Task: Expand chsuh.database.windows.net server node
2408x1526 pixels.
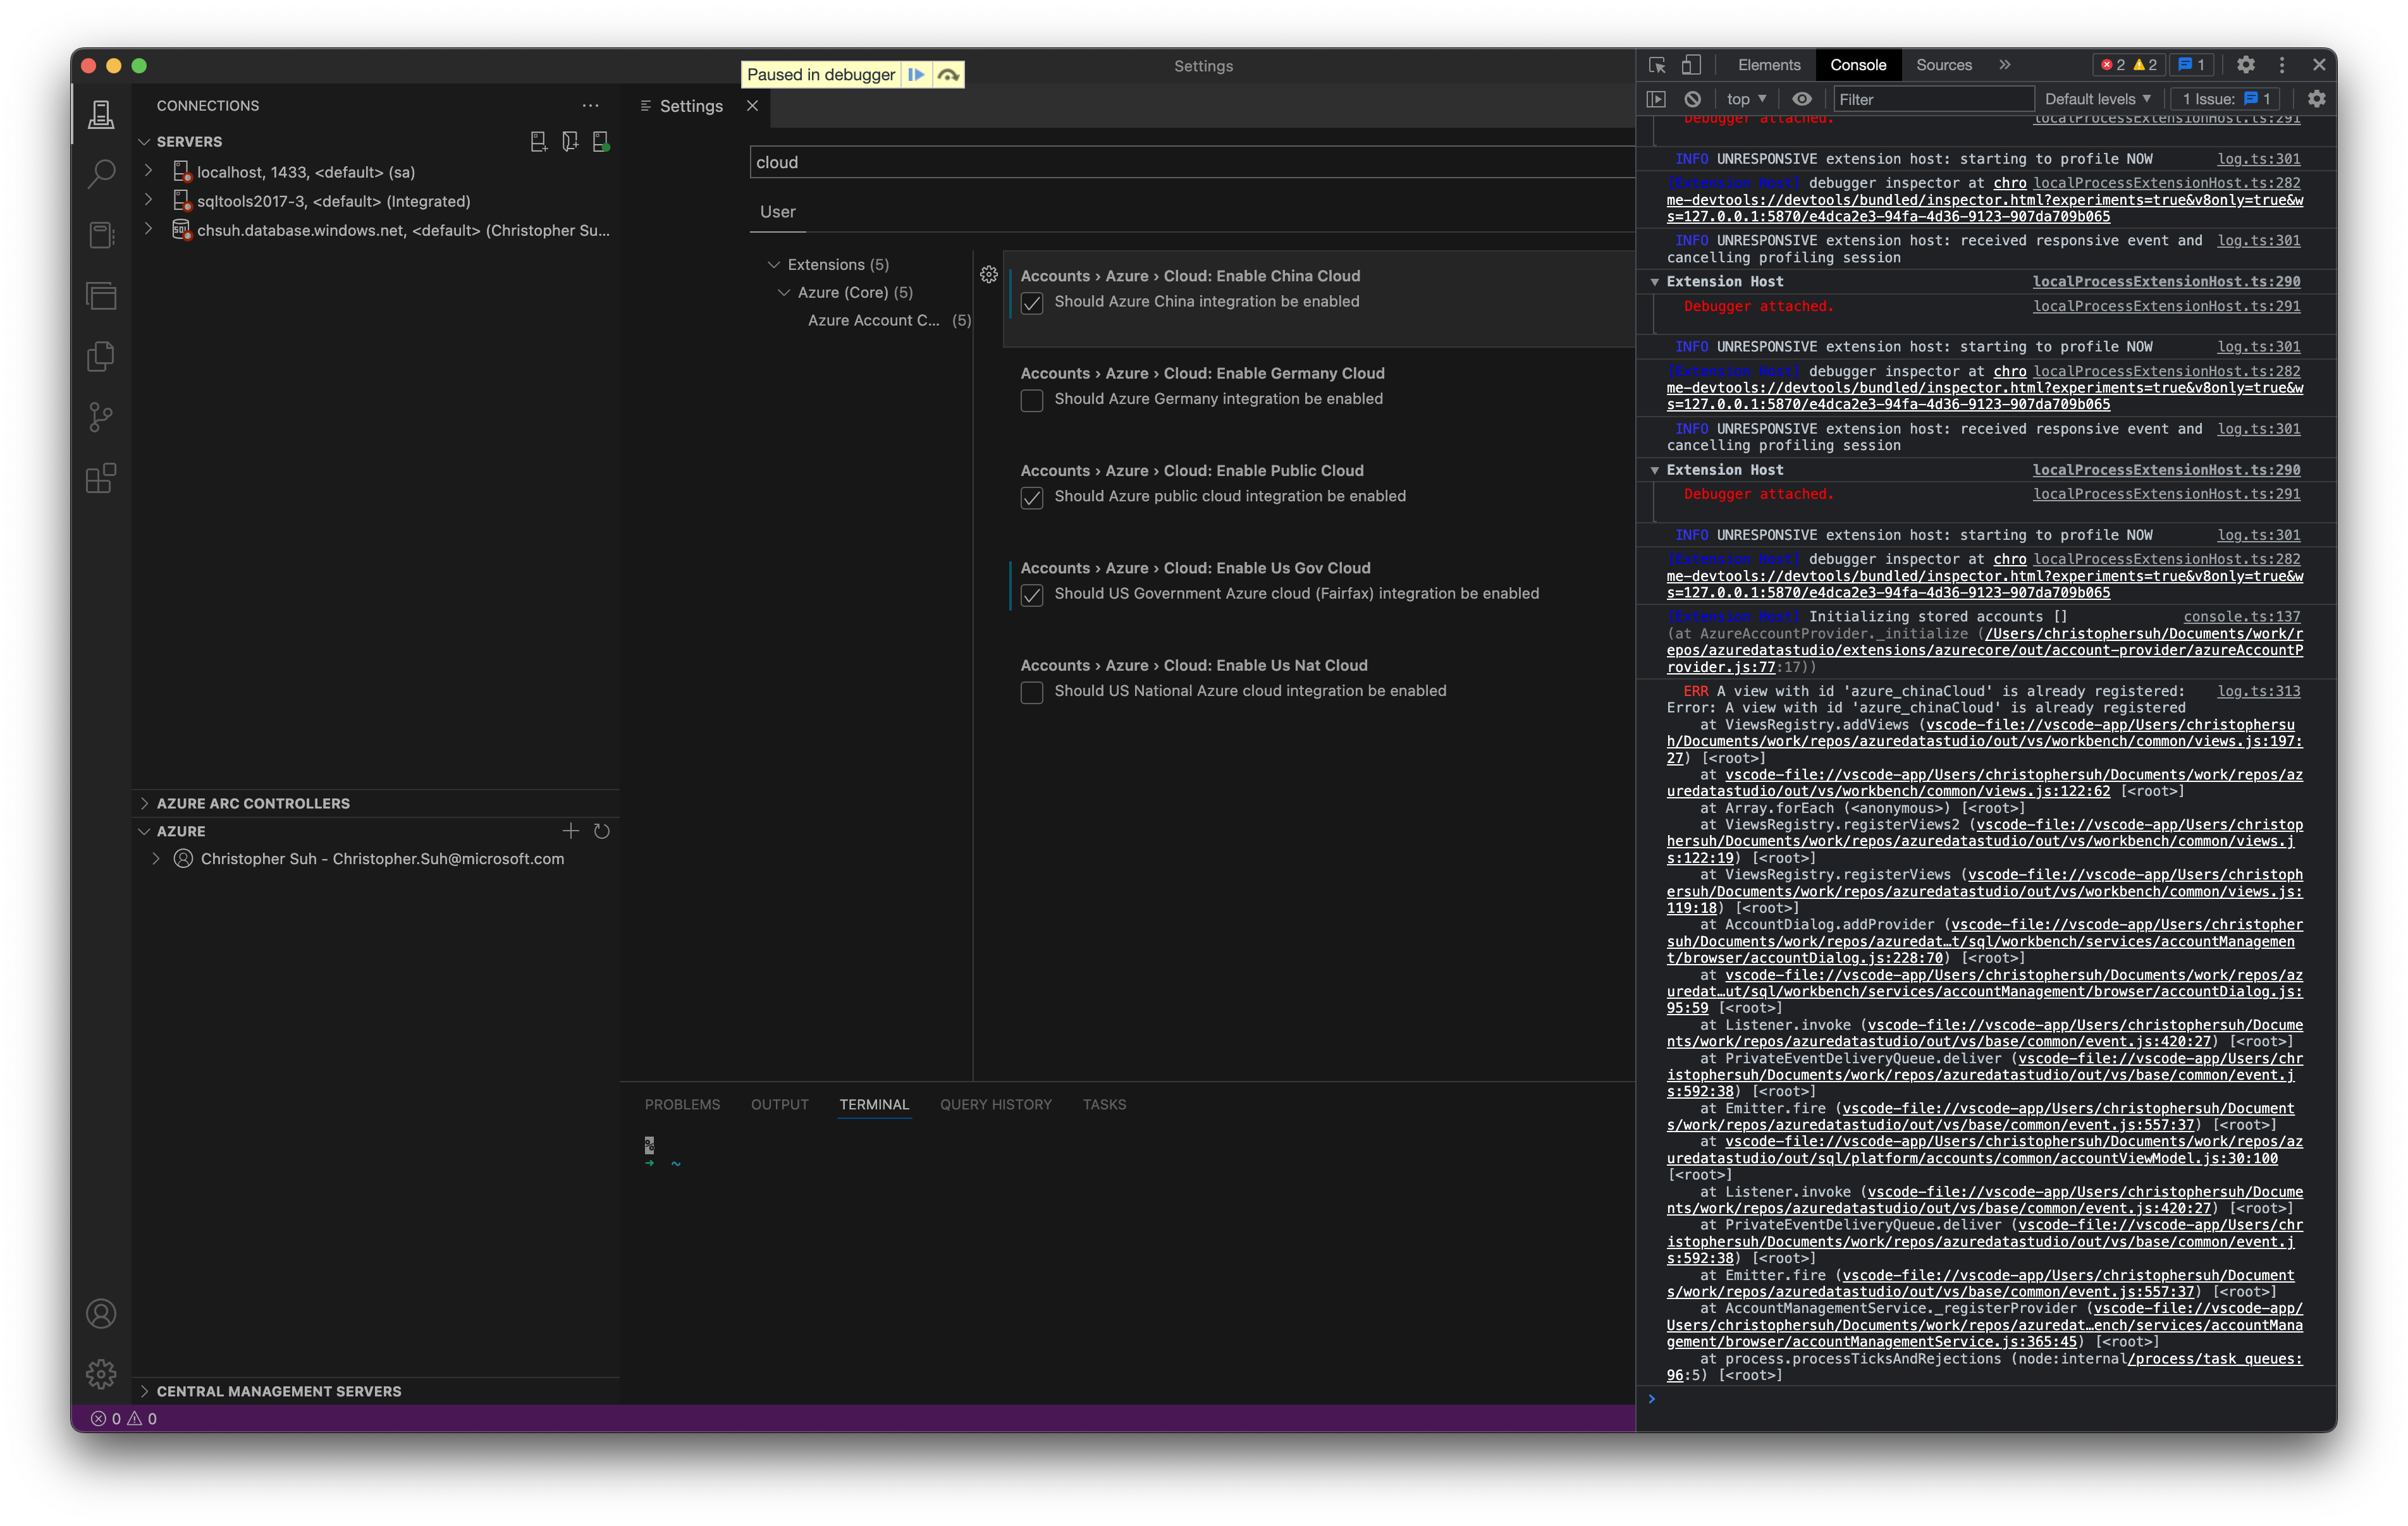Action: [x=149, y=229]
